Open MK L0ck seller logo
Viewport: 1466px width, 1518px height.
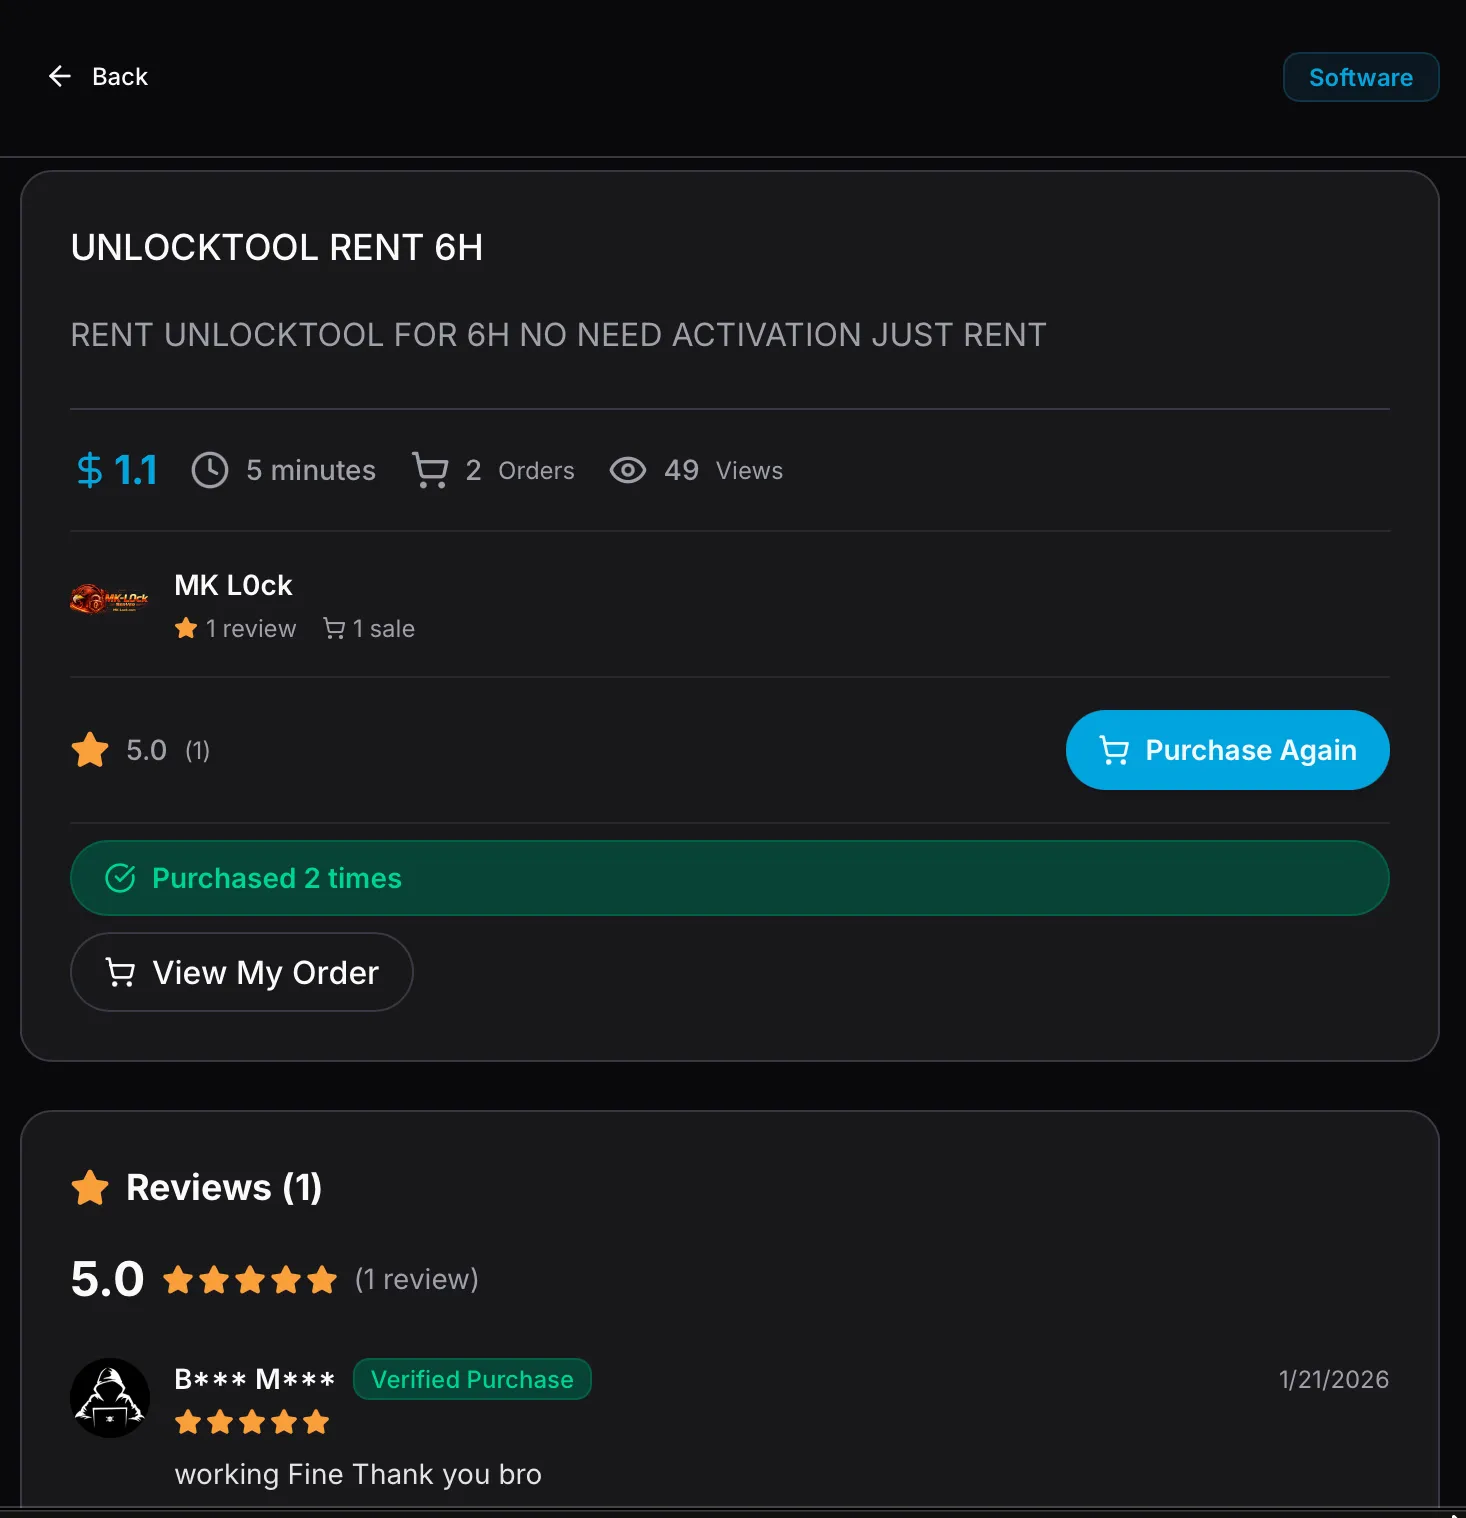(x=109, y=600)
